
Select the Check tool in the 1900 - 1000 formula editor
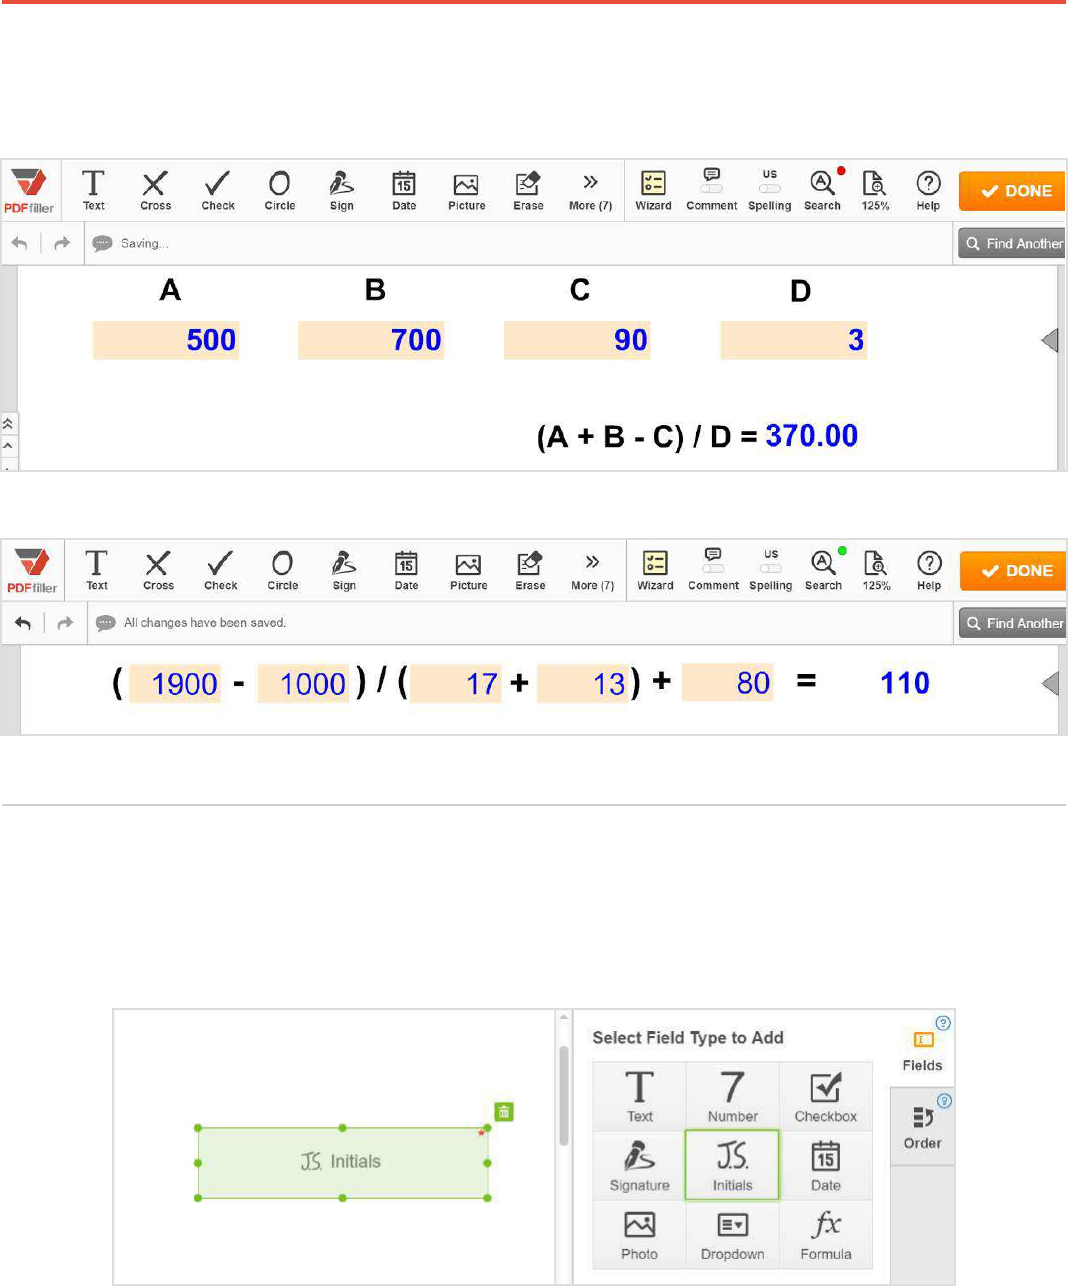click(220, 570)
